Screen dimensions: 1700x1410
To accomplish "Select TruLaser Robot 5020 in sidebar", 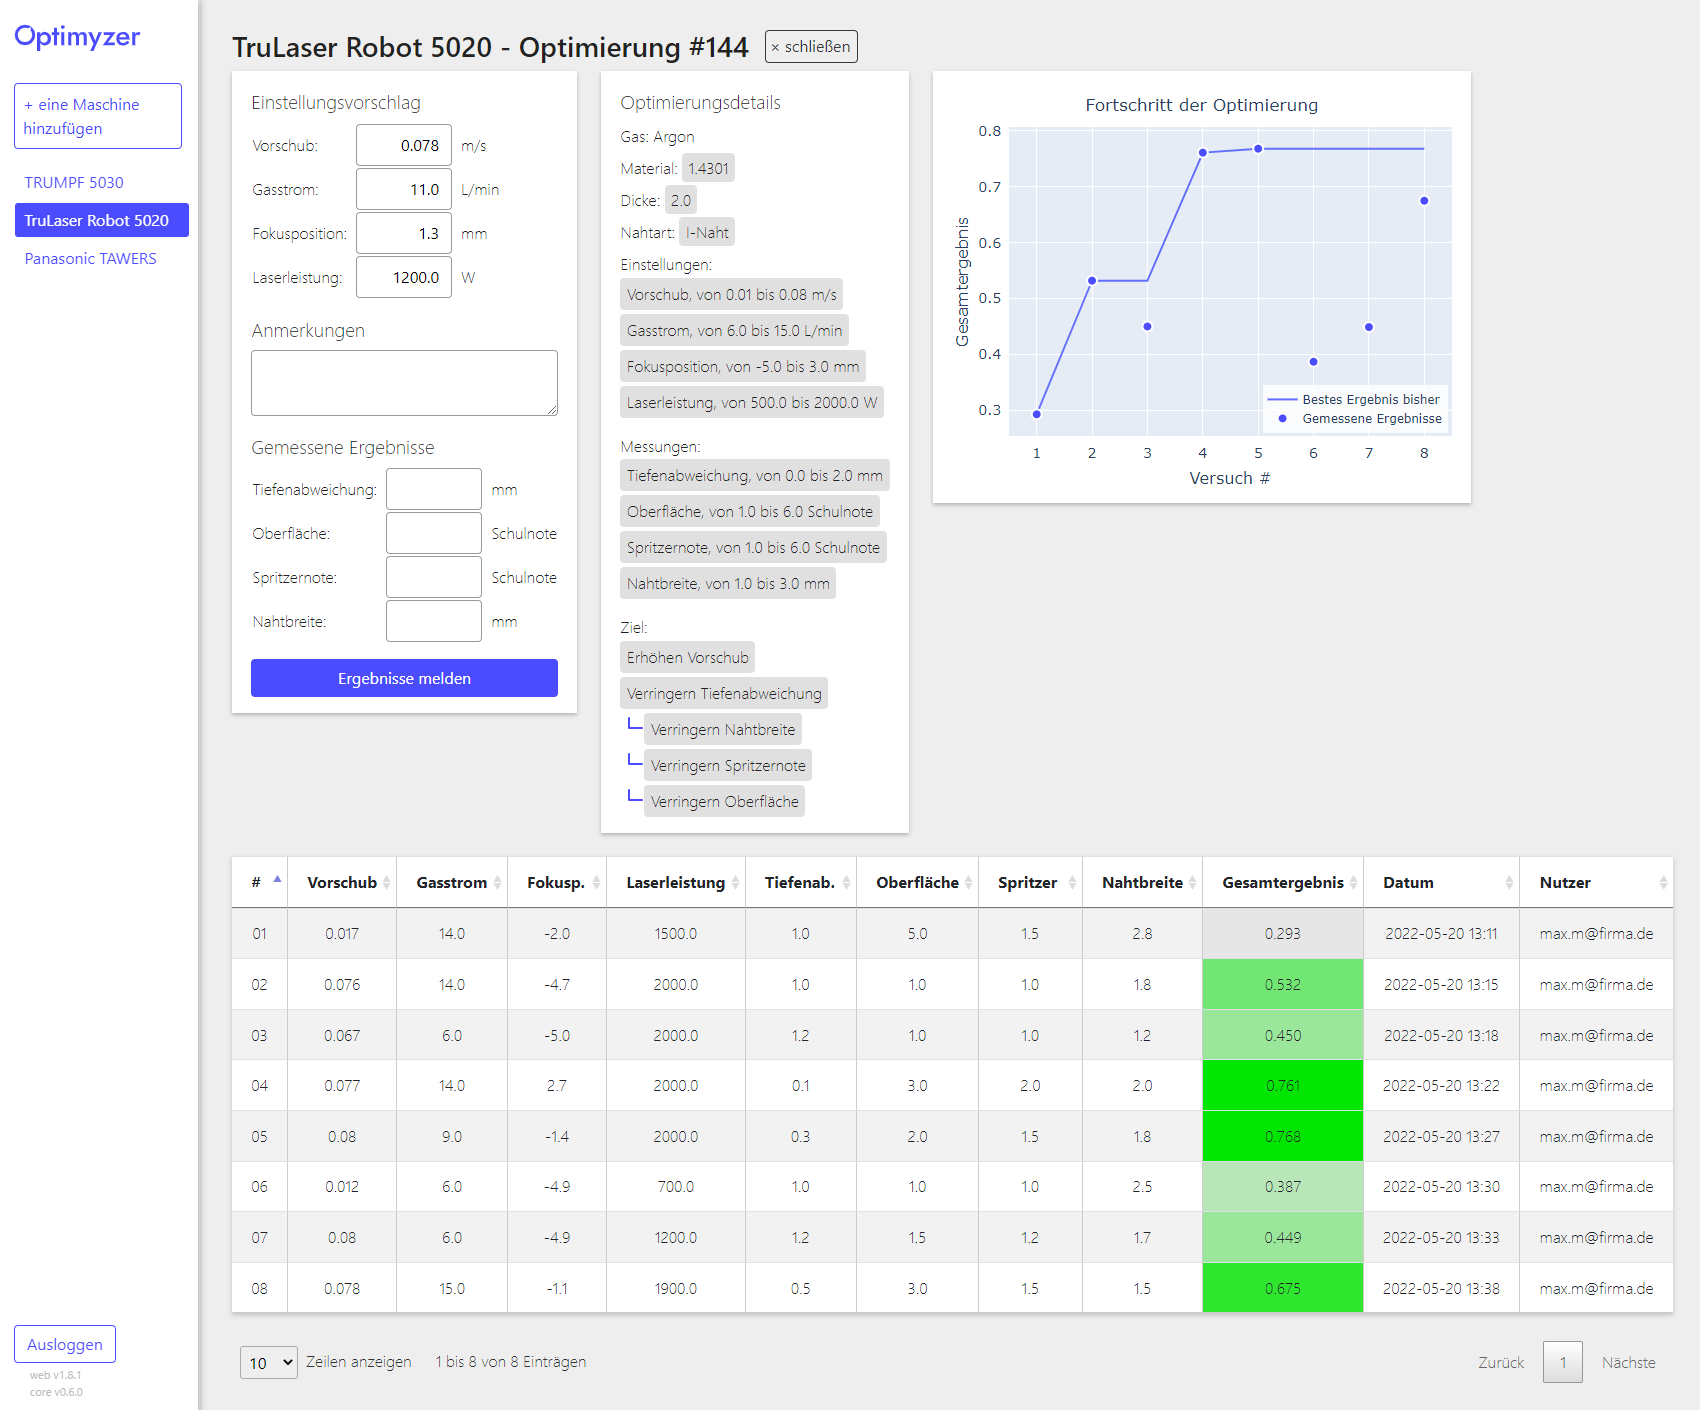I will [x=102, y=220].
